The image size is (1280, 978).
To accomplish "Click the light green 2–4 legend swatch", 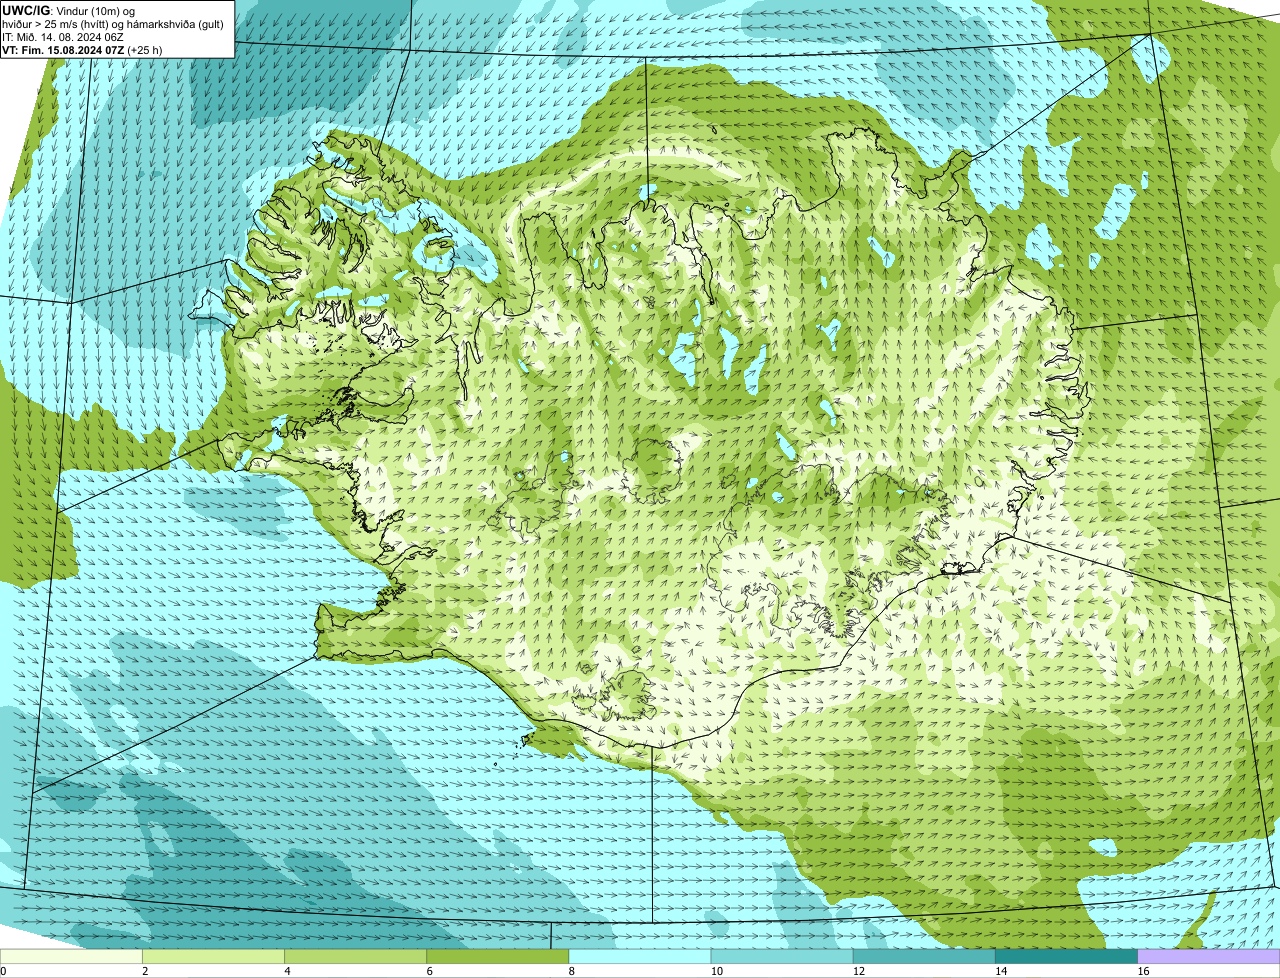I will click(x=213, y=957).
